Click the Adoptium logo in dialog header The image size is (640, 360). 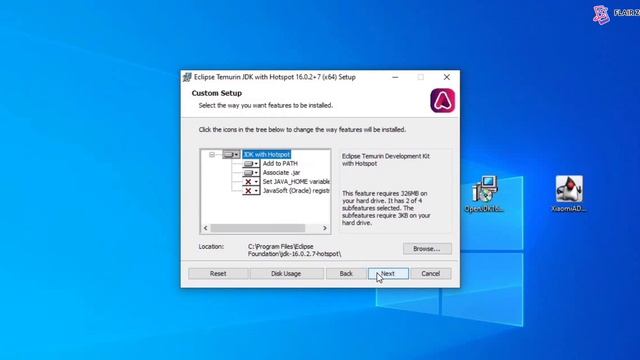[442, 100]
